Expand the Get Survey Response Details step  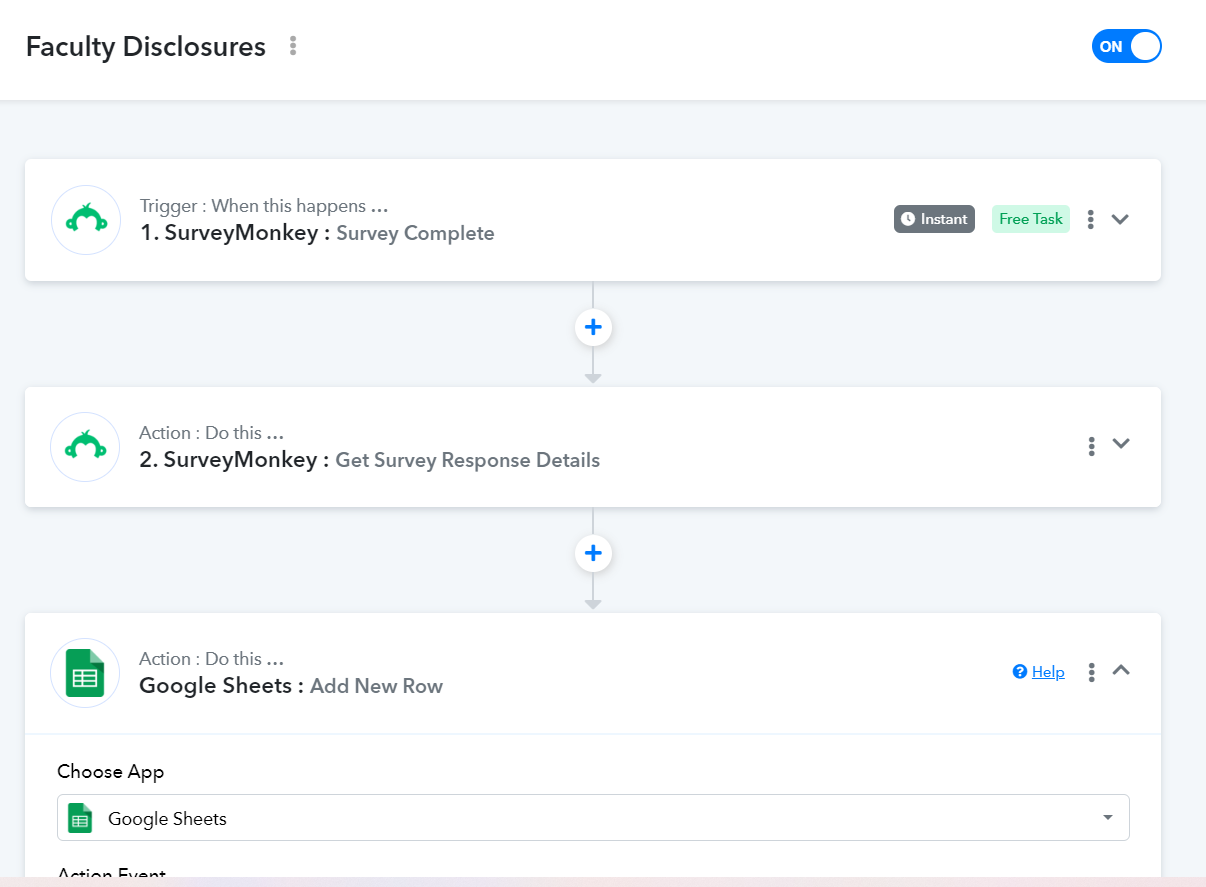point(1121,444)
